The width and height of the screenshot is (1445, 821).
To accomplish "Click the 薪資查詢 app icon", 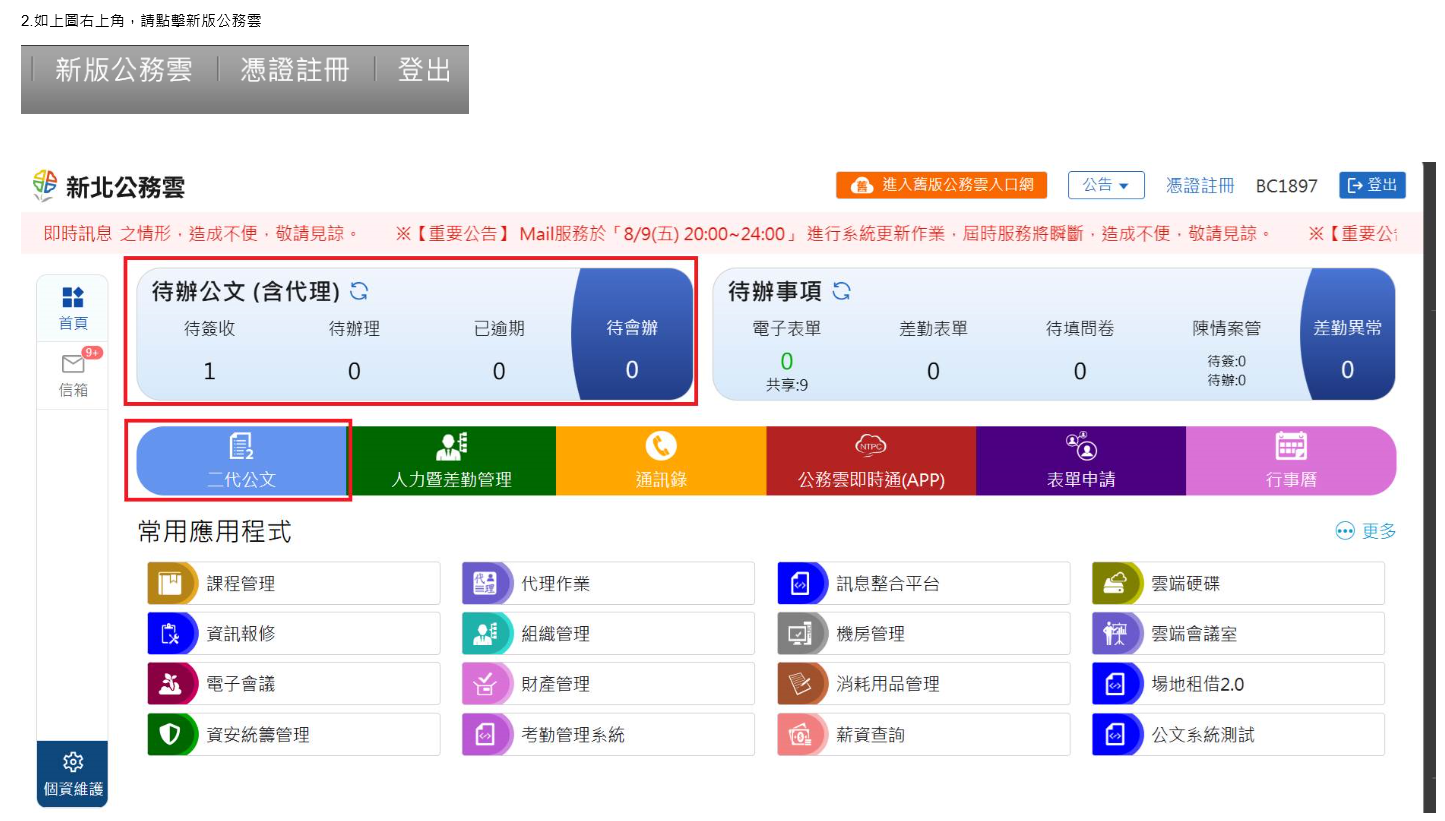I will pos(800,734).
